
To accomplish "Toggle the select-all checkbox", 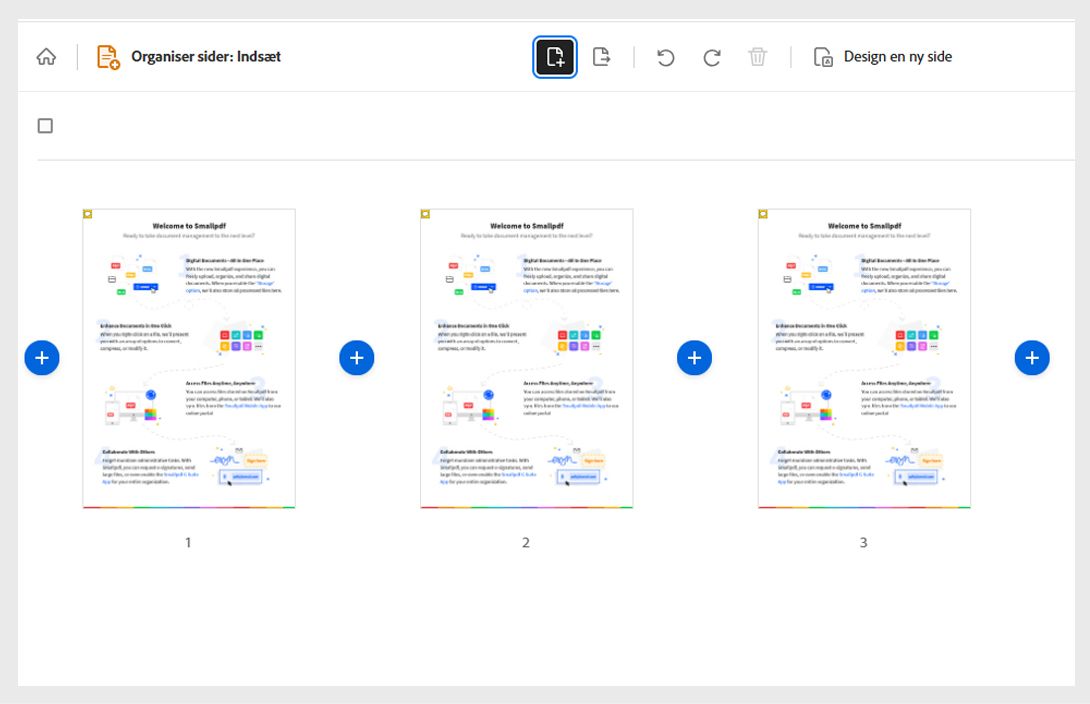I will (x=45, y=124).
